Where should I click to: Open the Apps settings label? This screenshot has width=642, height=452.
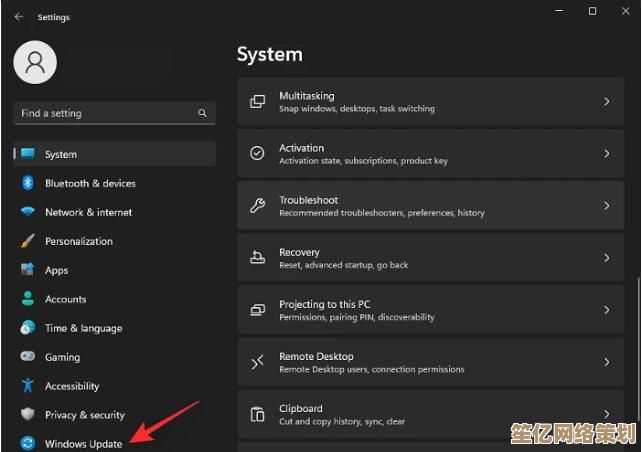(57, 271)
